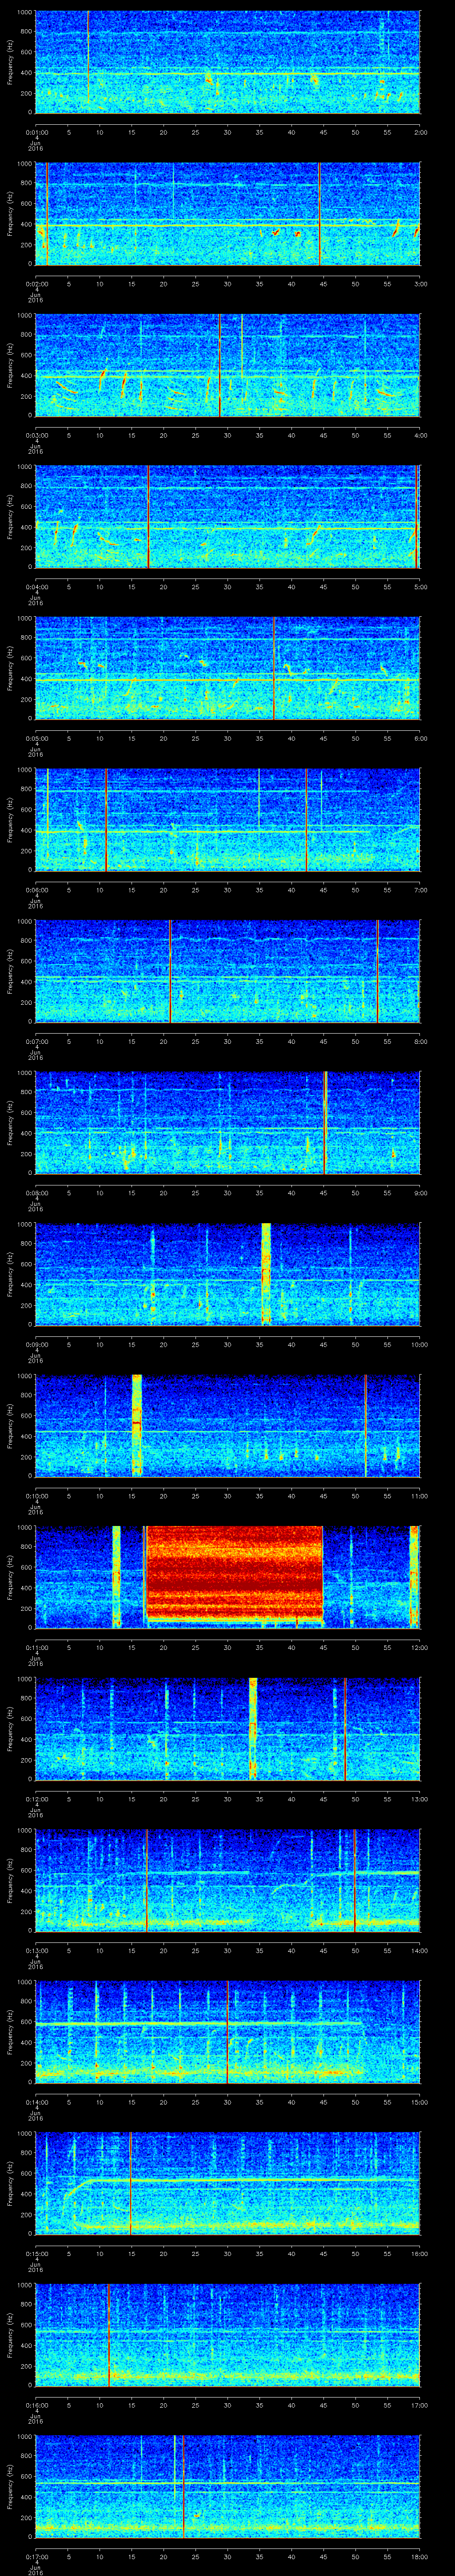455x2576 pixels.
Task: Click the 0:10:00 start time label
Action: (x=36, y=1495)
